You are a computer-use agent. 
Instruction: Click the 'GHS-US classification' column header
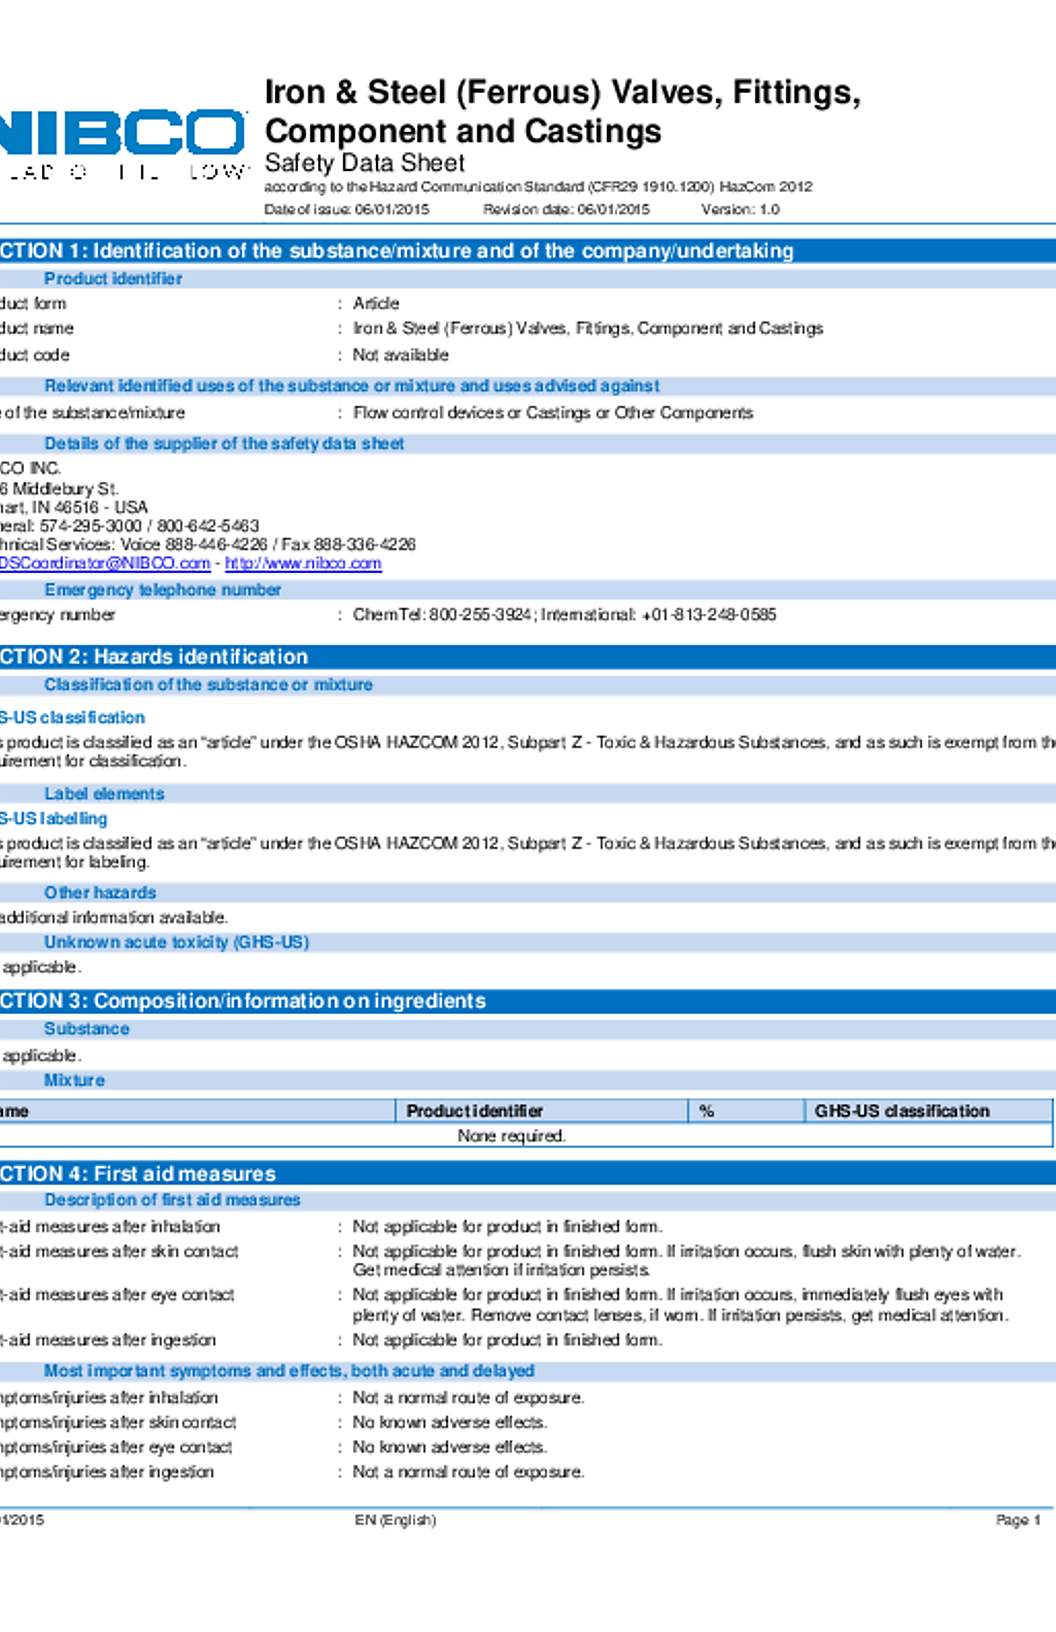click(902, 1111)
